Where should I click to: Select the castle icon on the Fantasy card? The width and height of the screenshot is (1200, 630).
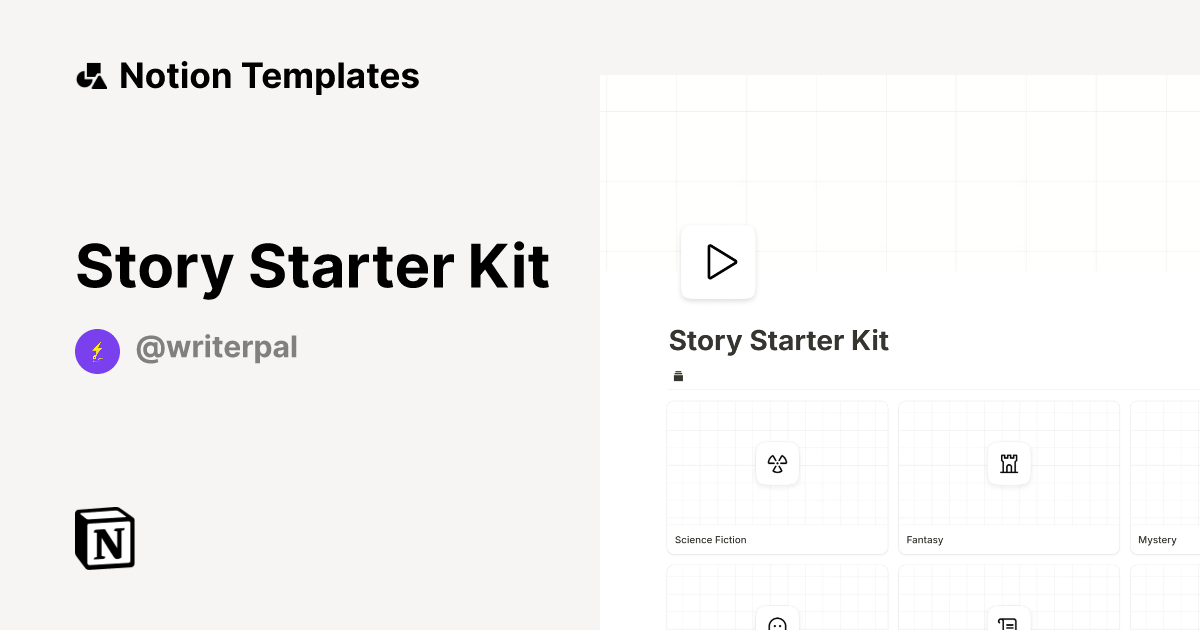tap(1009, 463)
